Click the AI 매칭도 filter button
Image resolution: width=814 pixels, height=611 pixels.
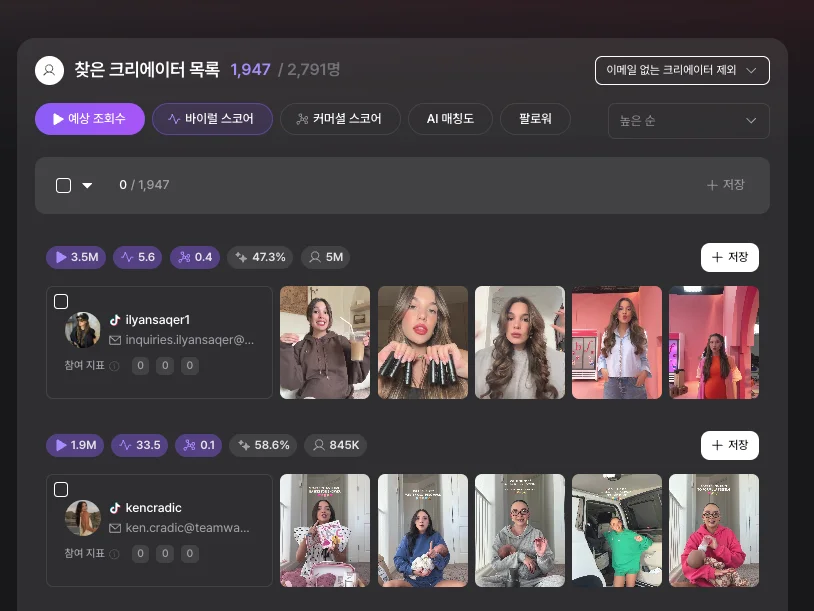[x=448, y=118]
